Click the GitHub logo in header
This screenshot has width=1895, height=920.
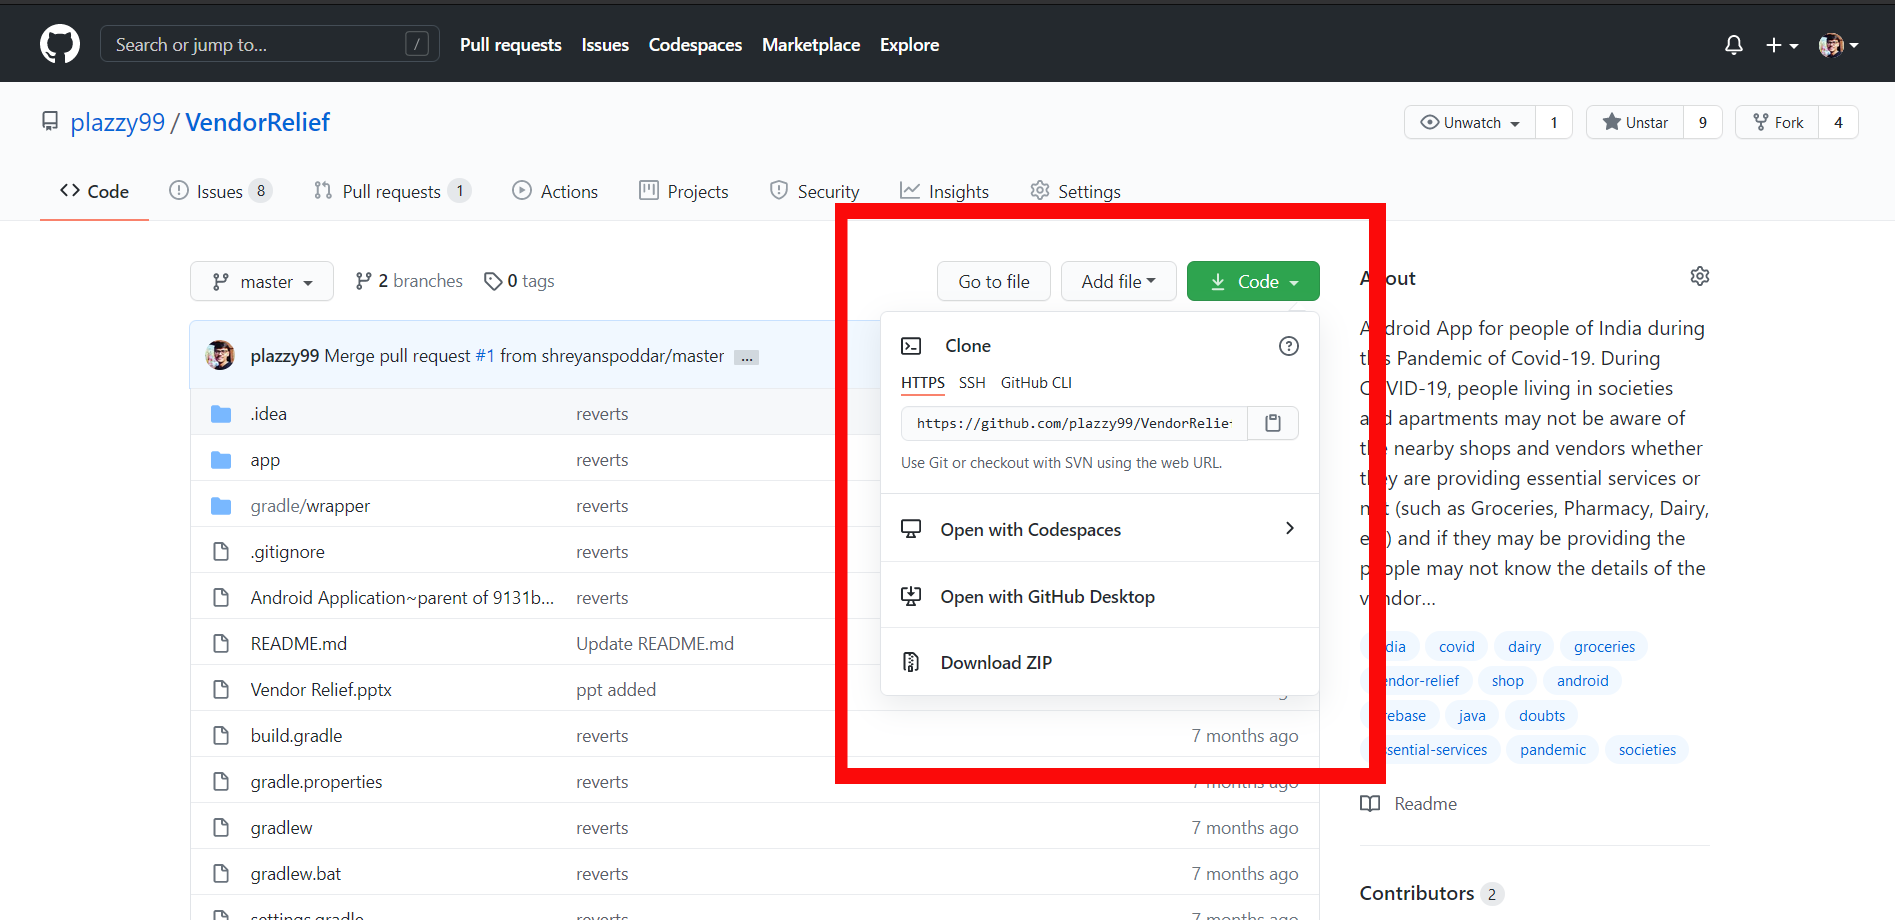pyautogui.click(x=60, y=45)
